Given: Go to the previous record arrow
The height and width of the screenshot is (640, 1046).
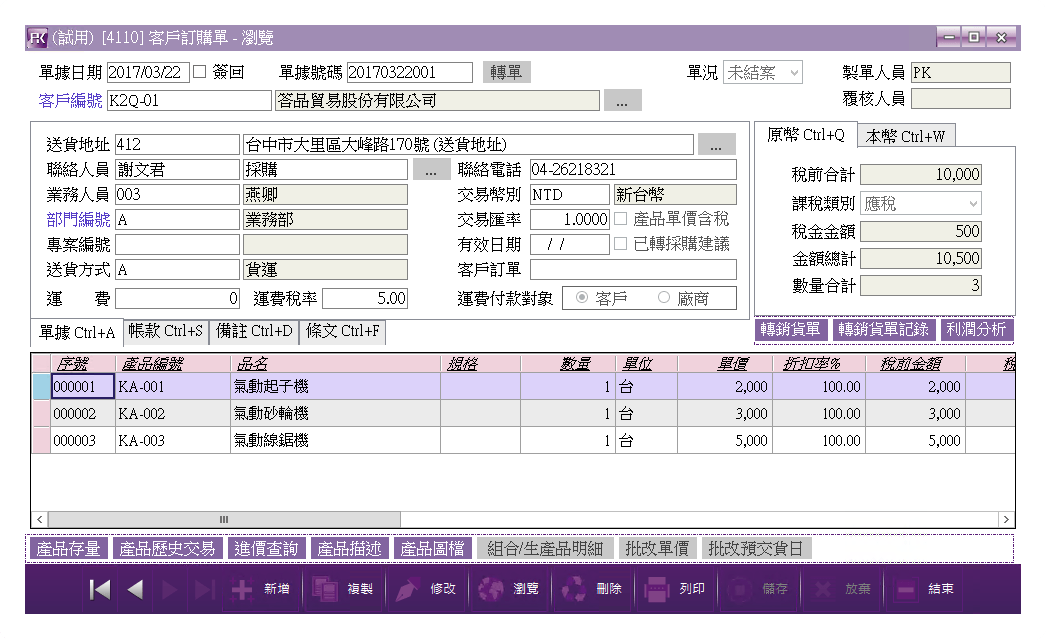Looking at the screenshot, I should 135,590.
